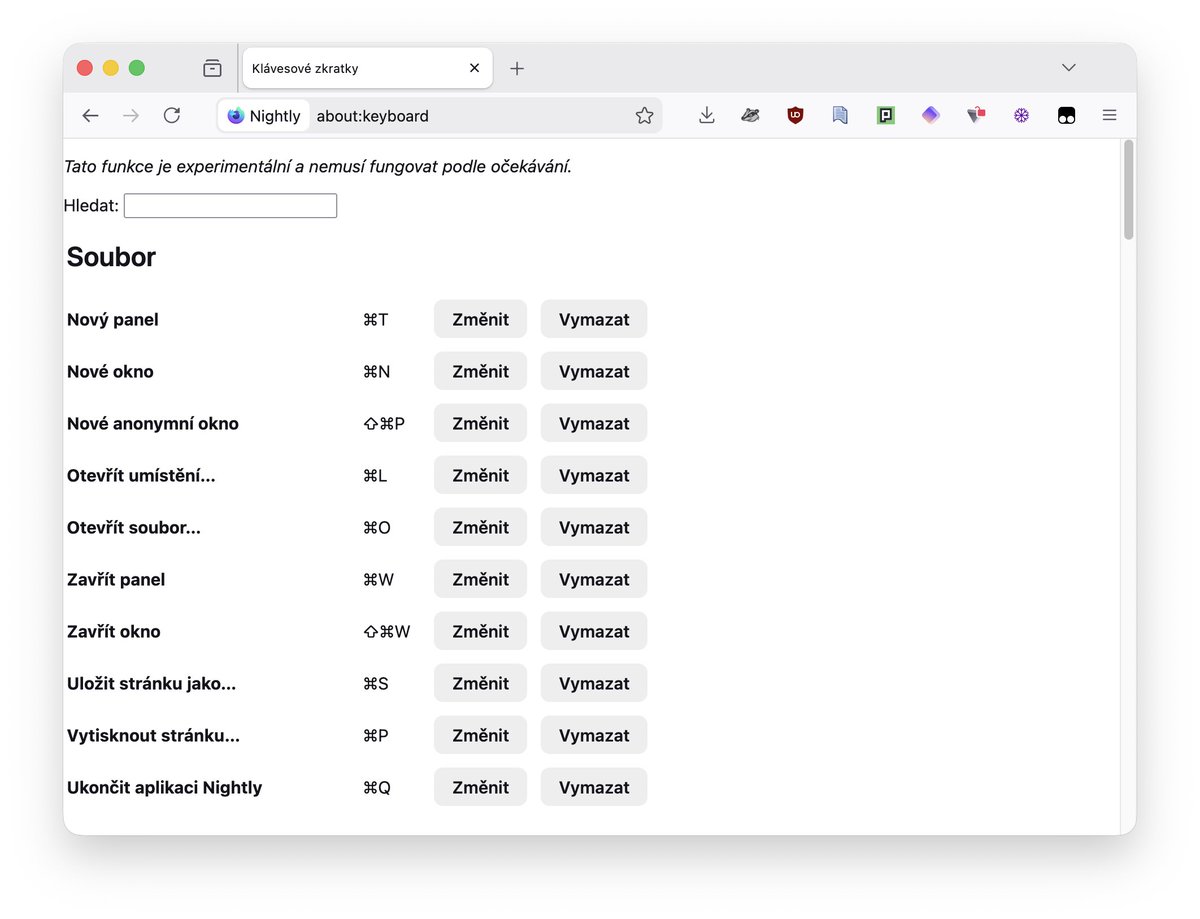This screenshot has height=919, width=1200.
Task: Open the purple snowflake extension
Action: [1021, 115]
